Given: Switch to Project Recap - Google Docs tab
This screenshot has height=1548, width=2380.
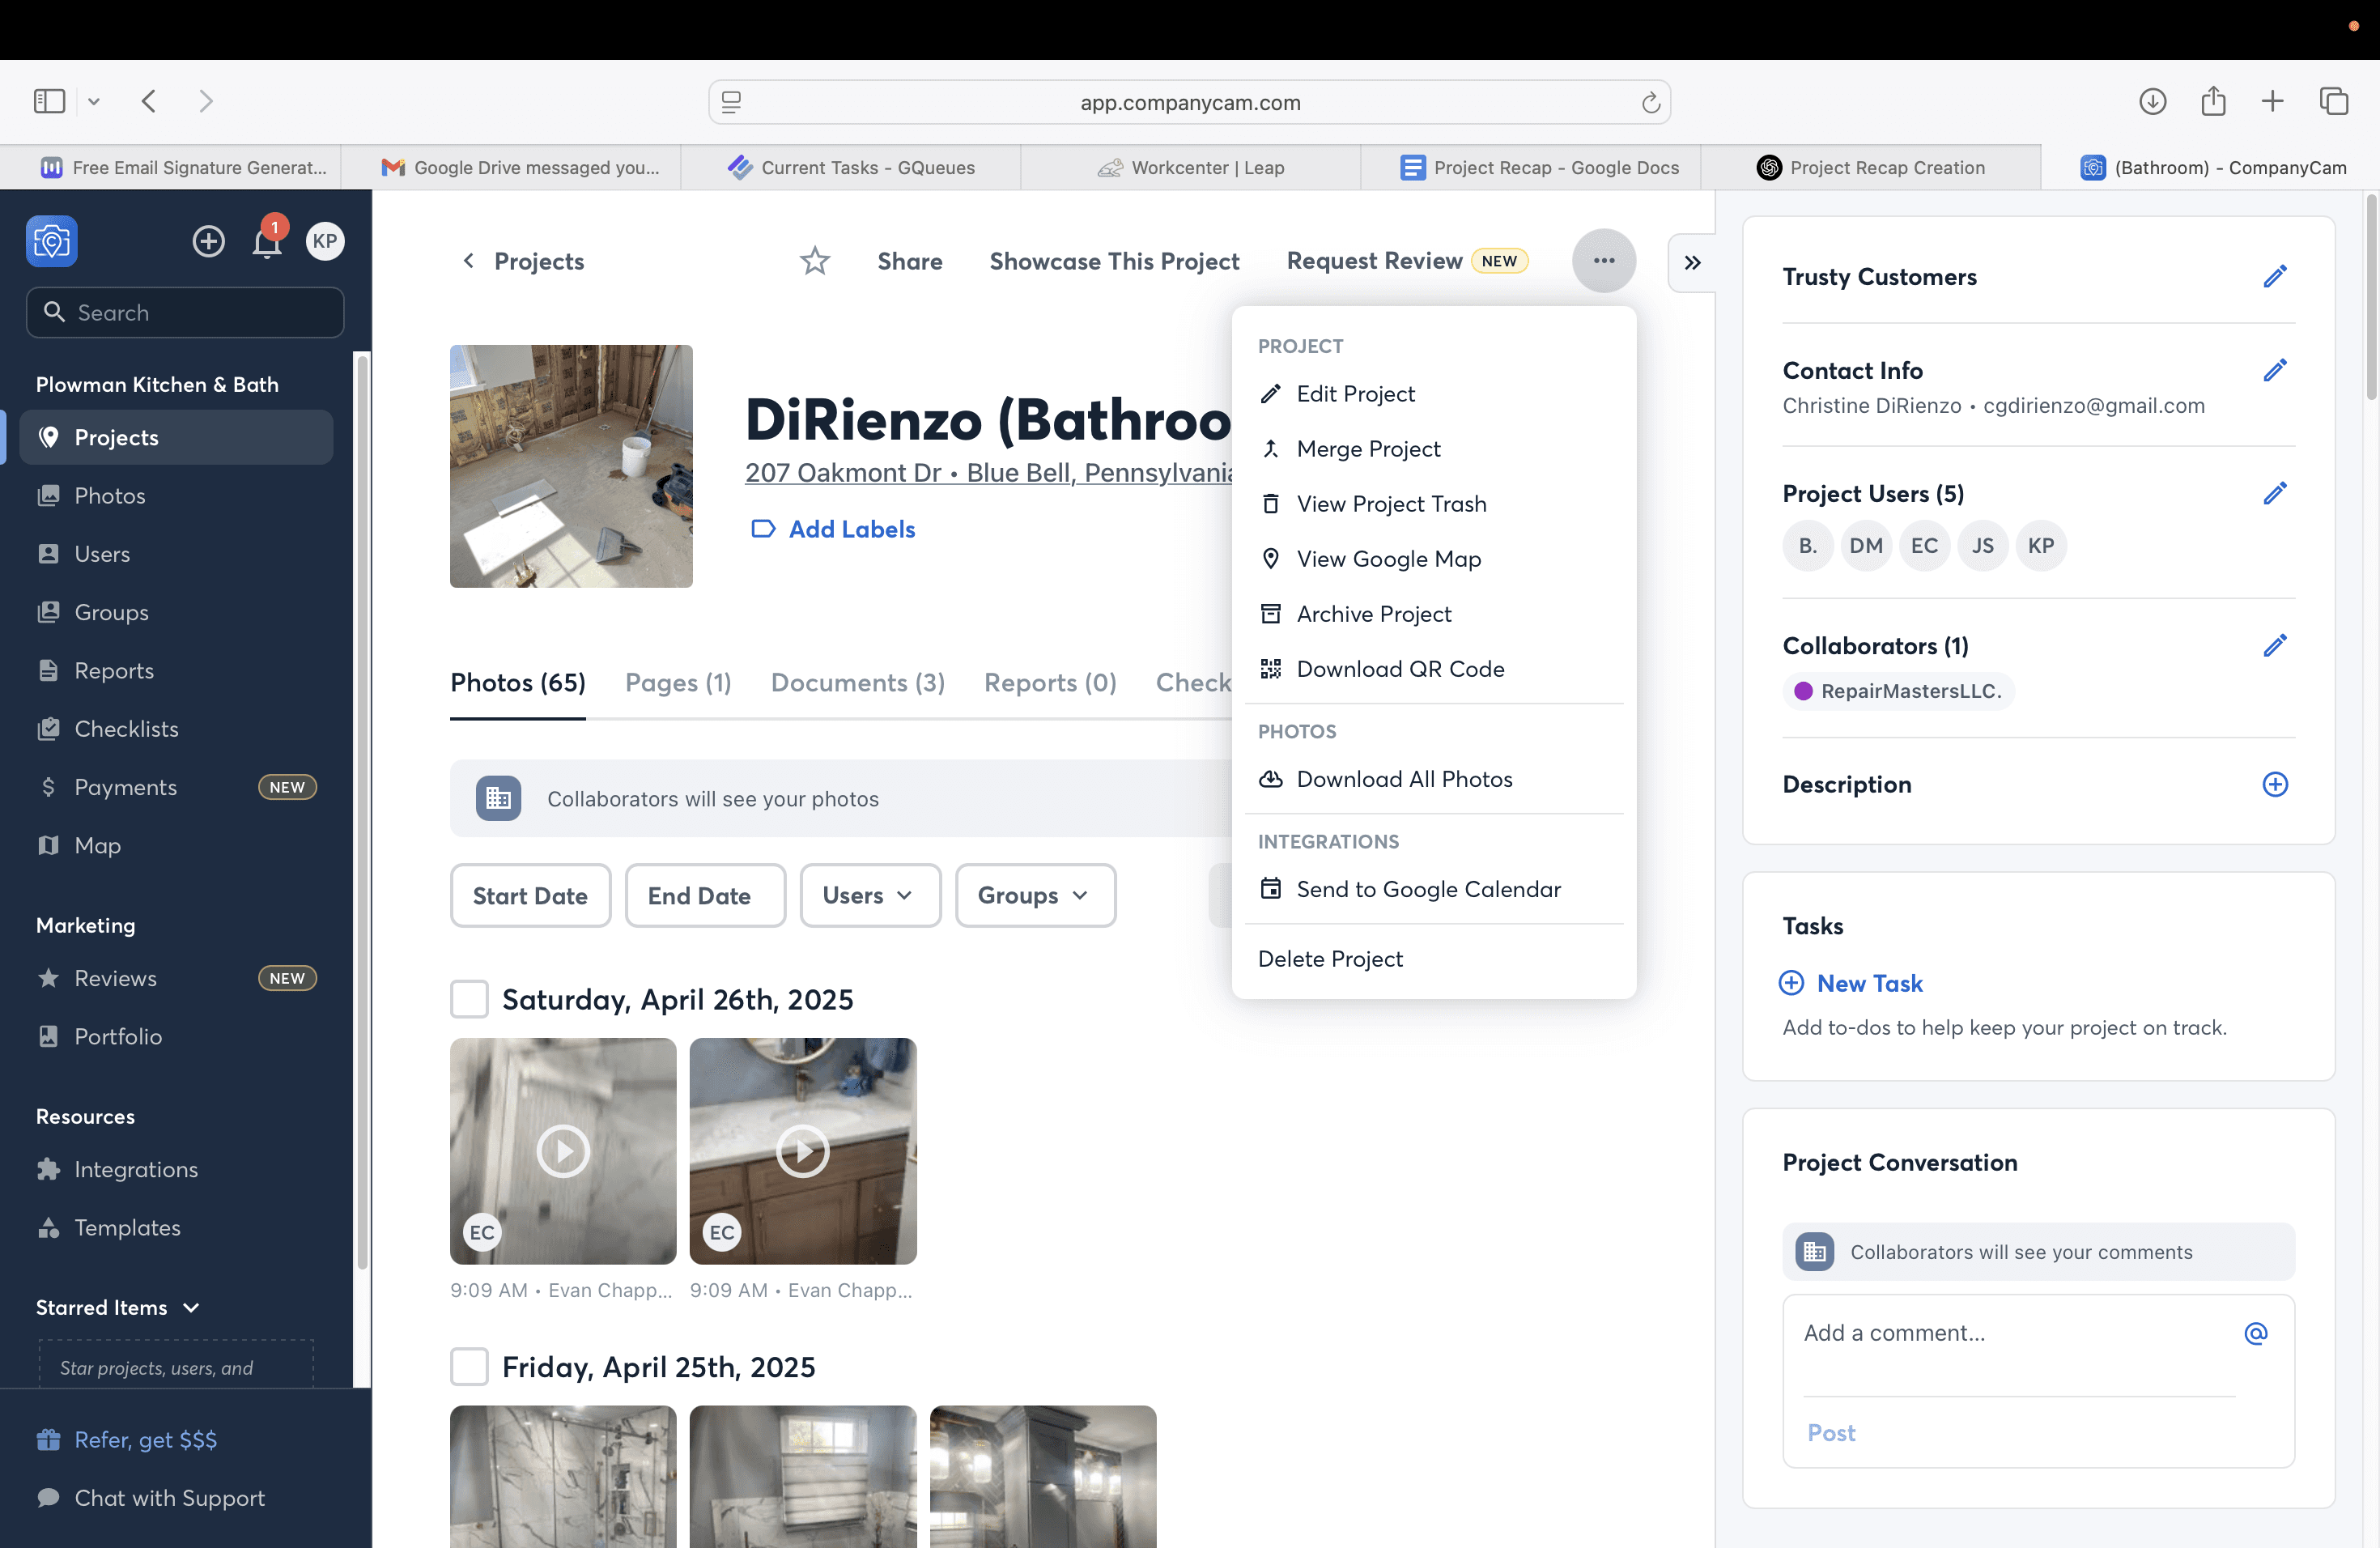Looking at the screenshot, I should coord(1540,167).
